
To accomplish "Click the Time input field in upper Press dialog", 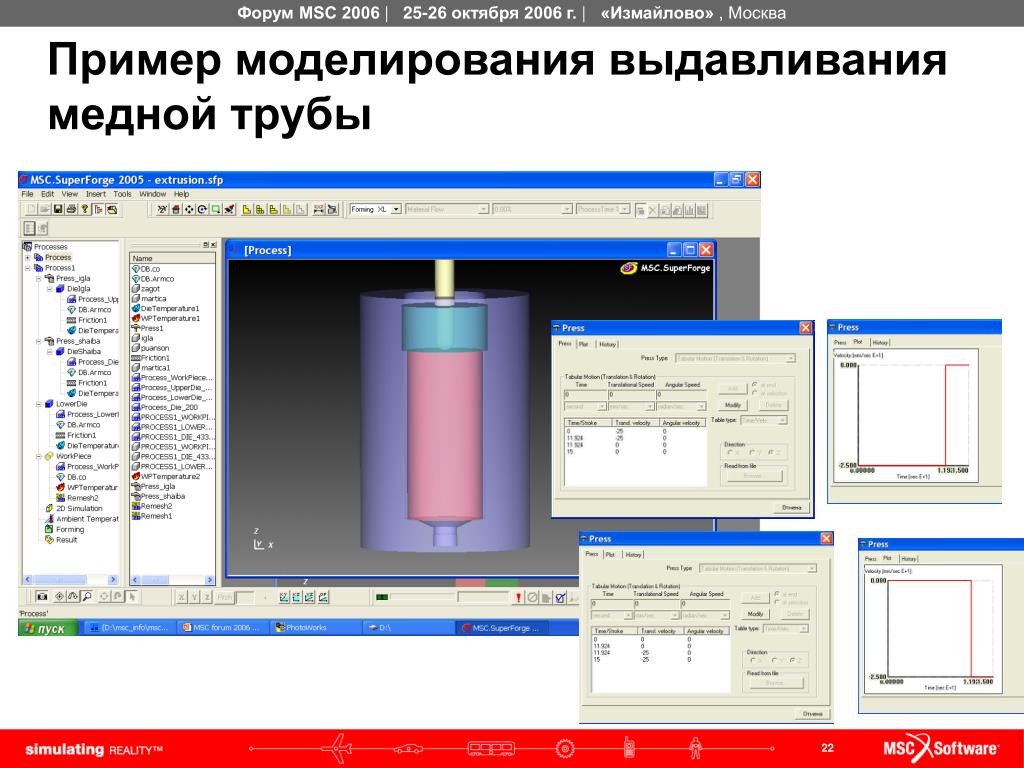I will tap(584, 394).
